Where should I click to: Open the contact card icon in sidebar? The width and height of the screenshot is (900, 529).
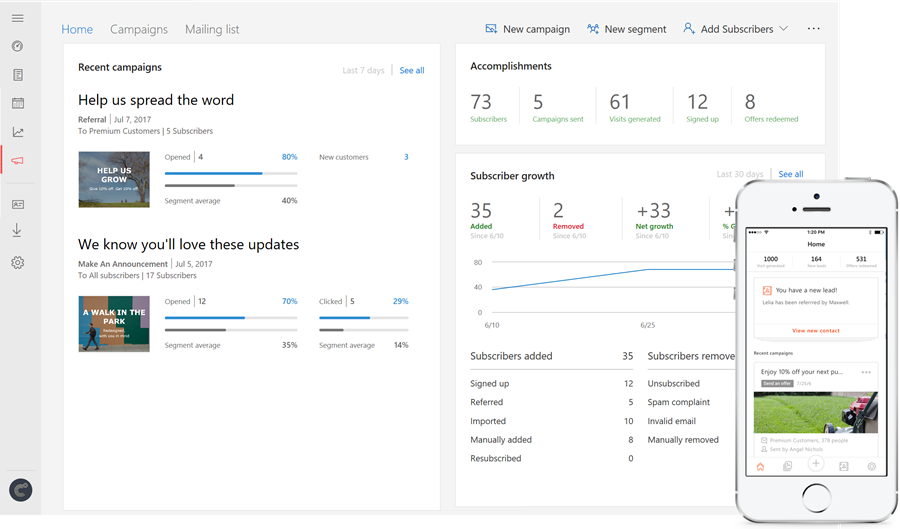click(x=17, y=204)
